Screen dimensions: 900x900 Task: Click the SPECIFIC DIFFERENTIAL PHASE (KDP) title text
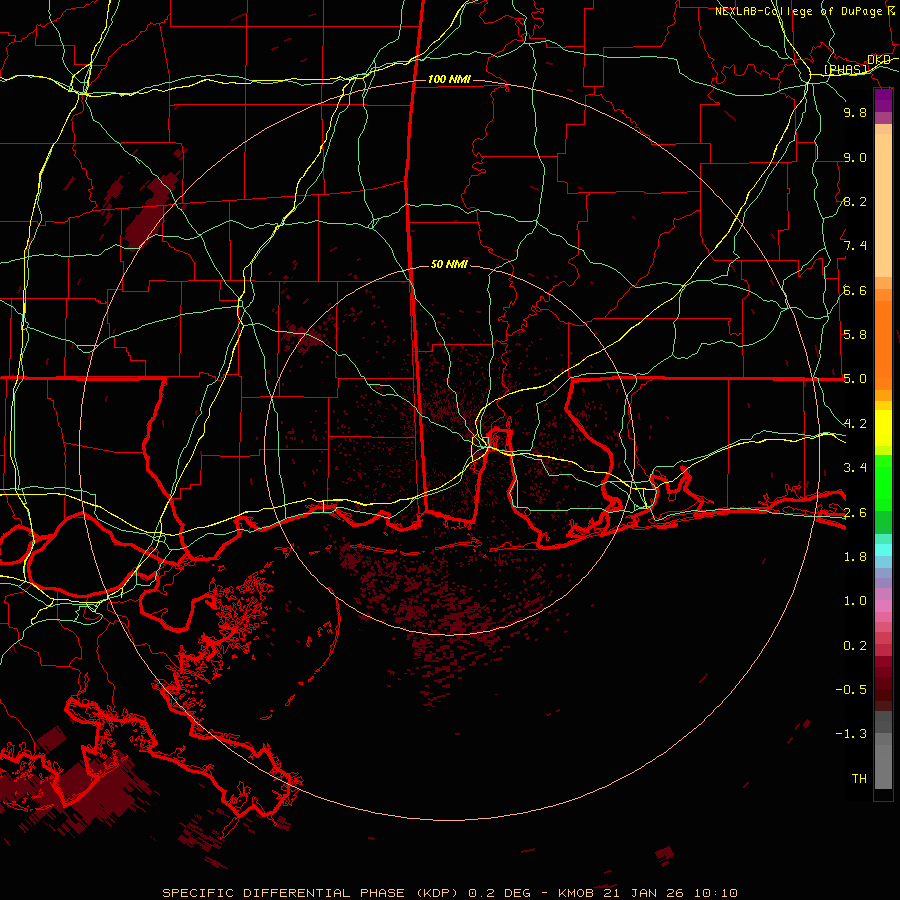(310, 893)
